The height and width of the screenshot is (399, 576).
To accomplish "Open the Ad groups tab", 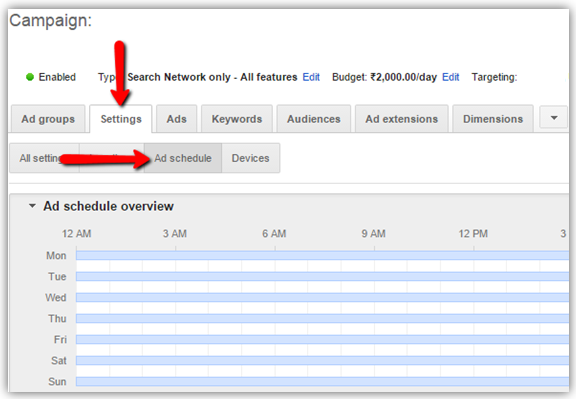I will (x=48, y=119).
